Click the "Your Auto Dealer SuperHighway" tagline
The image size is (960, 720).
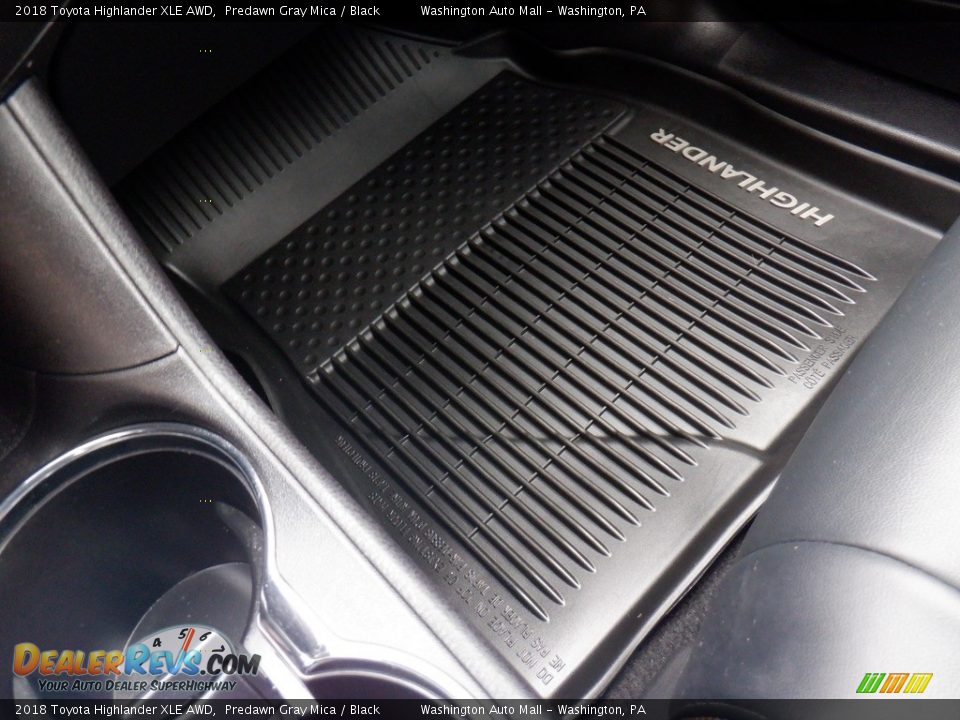tap(137, 685)
